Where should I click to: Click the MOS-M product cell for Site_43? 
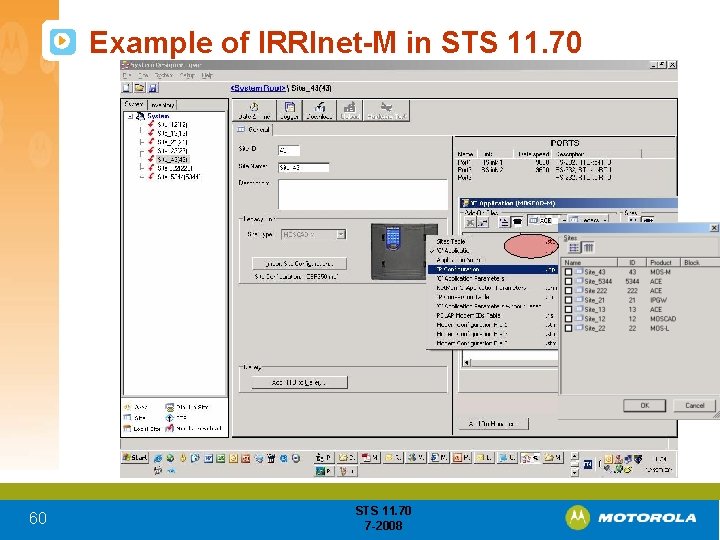click(660, 272)
